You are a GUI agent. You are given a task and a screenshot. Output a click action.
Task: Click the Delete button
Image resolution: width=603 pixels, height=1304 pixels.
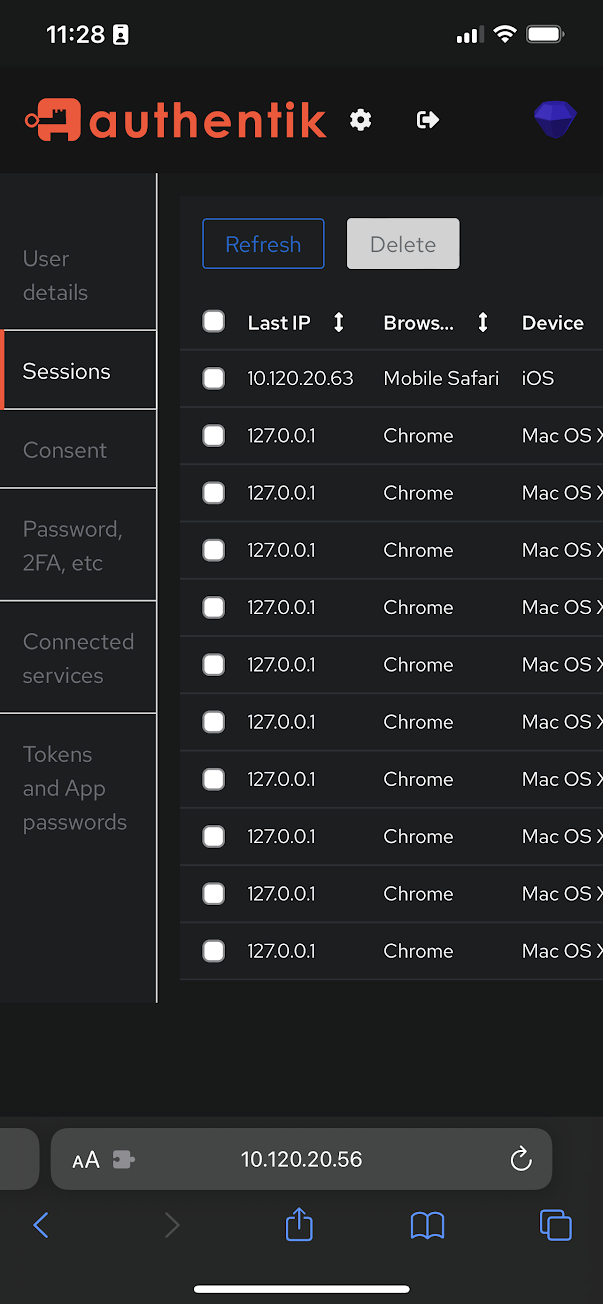pos(402,243)
